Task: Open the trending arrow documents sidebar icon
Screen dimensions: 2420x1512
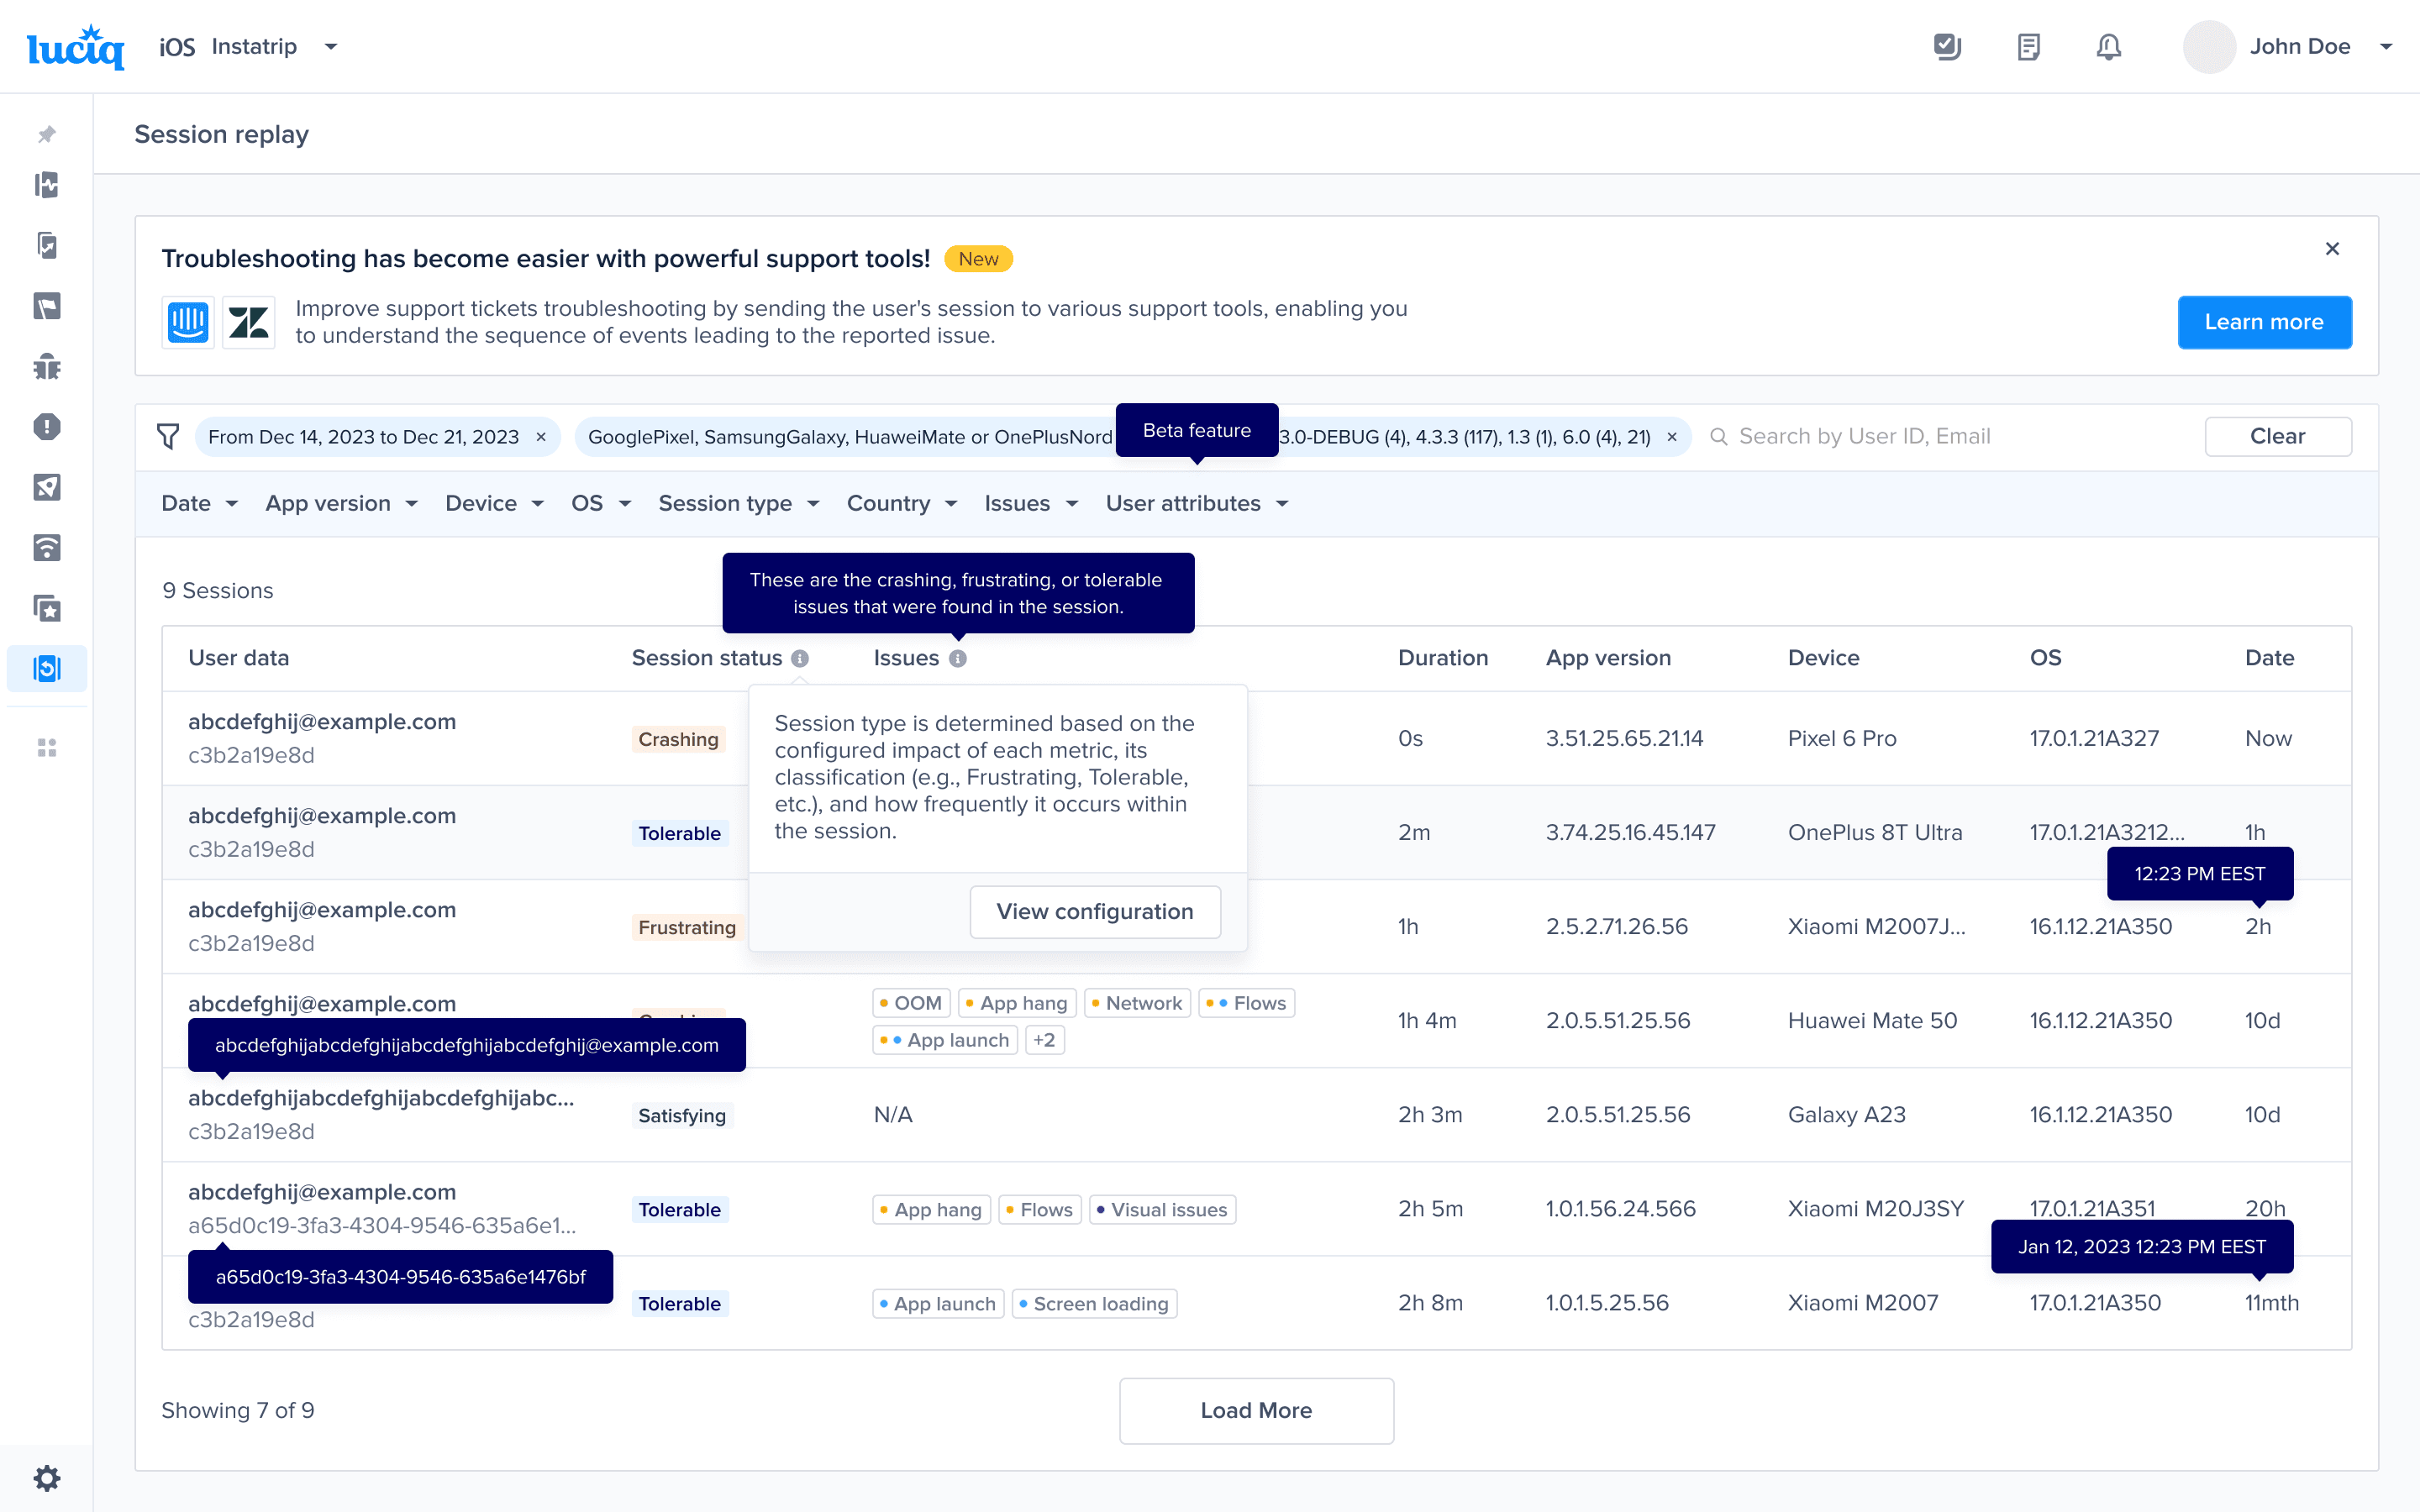Action: pos(47,245)
